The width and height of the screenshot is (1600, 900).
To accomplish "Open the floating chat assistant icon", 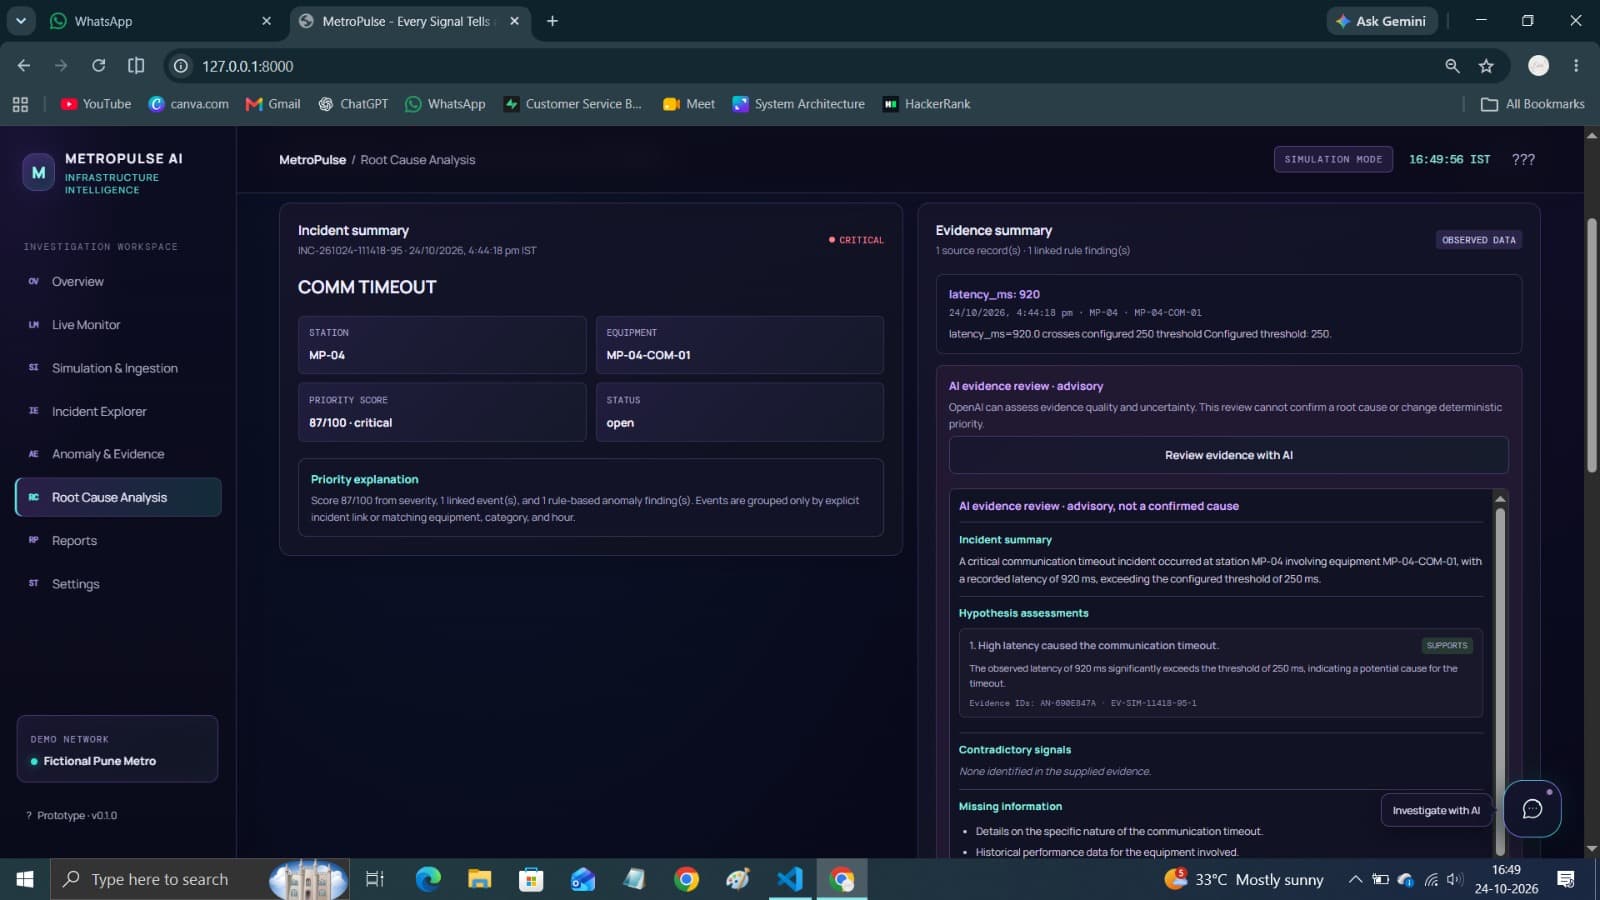I will [1532, 809].
